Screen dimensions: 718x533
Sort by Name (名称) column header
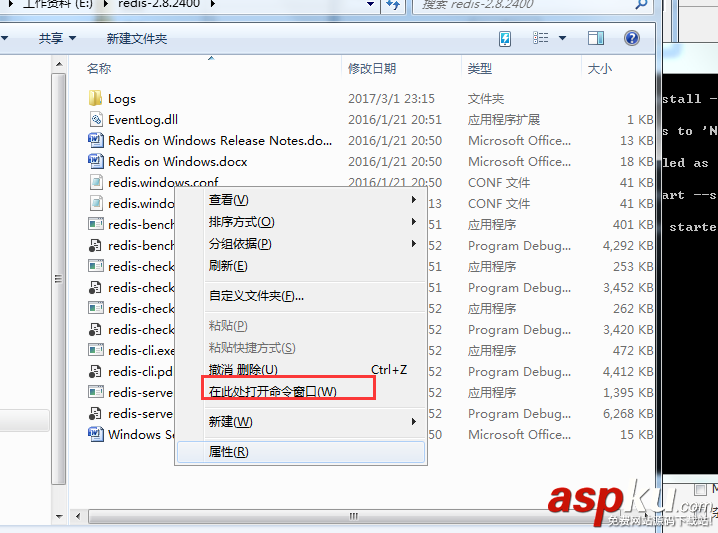[99, 69]
